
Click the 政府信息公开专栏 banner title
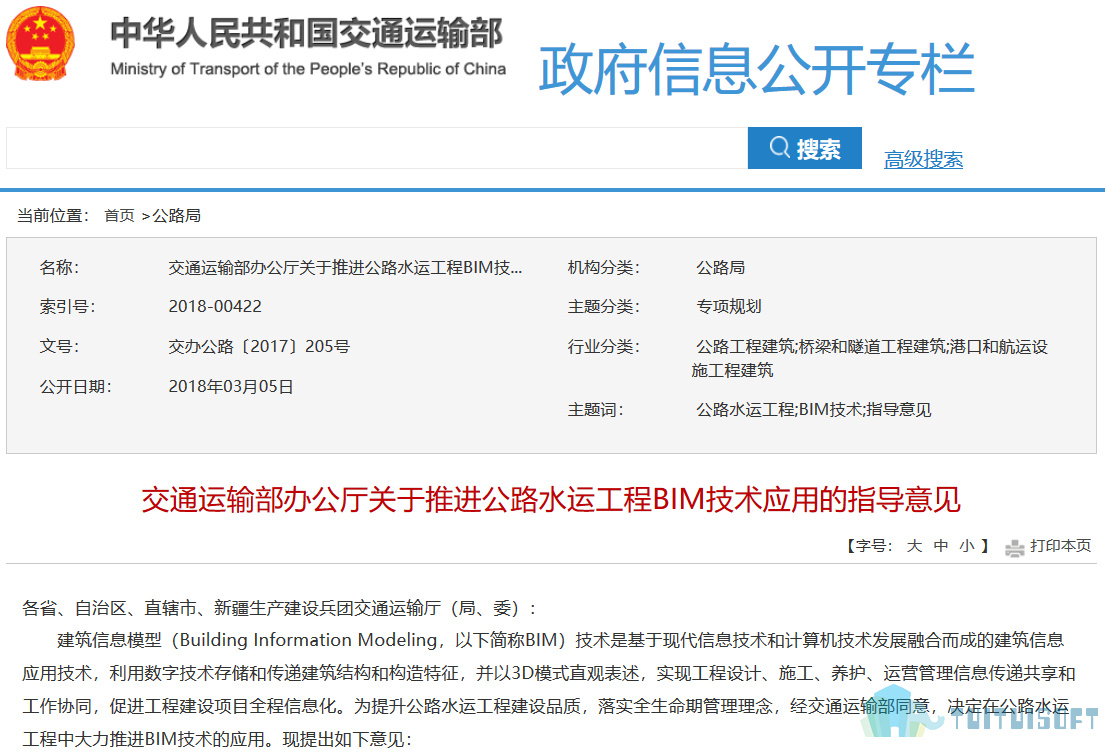(756, 68)
